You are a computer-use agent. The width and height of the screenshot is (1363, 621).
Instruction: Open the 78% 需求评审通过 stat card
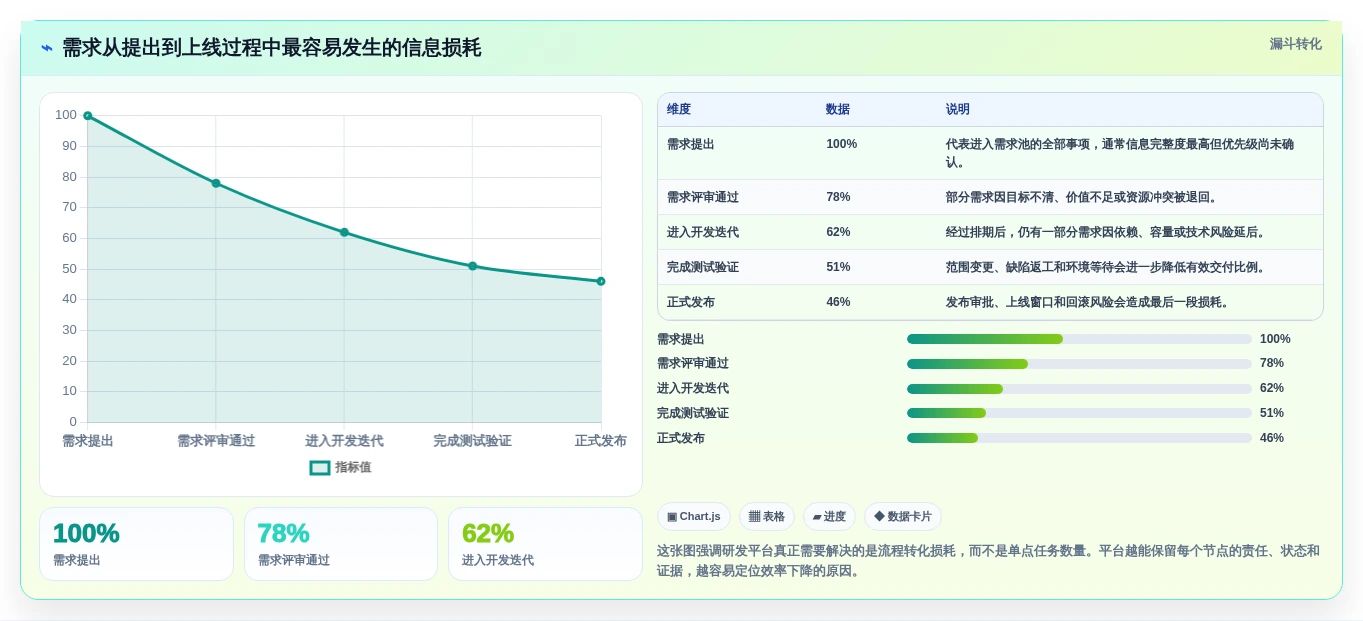point(341,544)
